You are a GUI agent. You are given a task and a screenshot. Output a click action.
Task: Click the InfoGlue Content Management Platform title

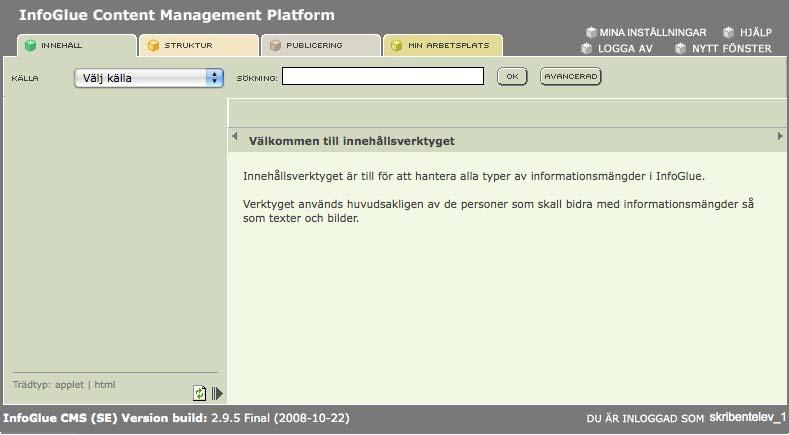pos(177,15)
